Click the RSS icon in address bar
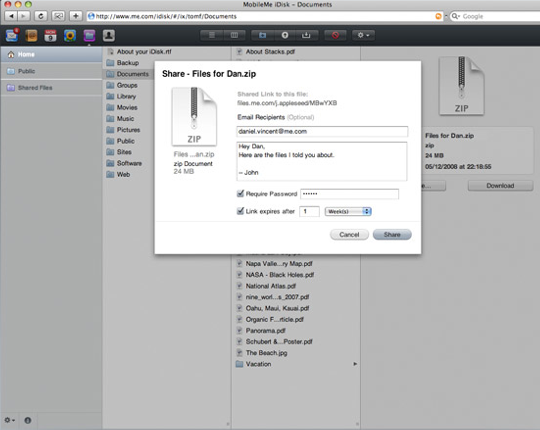This screenshot has height=430, width=540. 438,16
